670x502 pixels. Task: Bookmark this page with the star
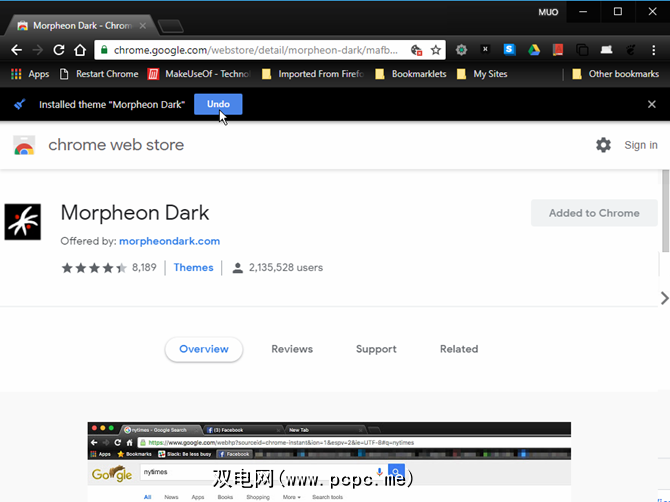pos(435,50)
